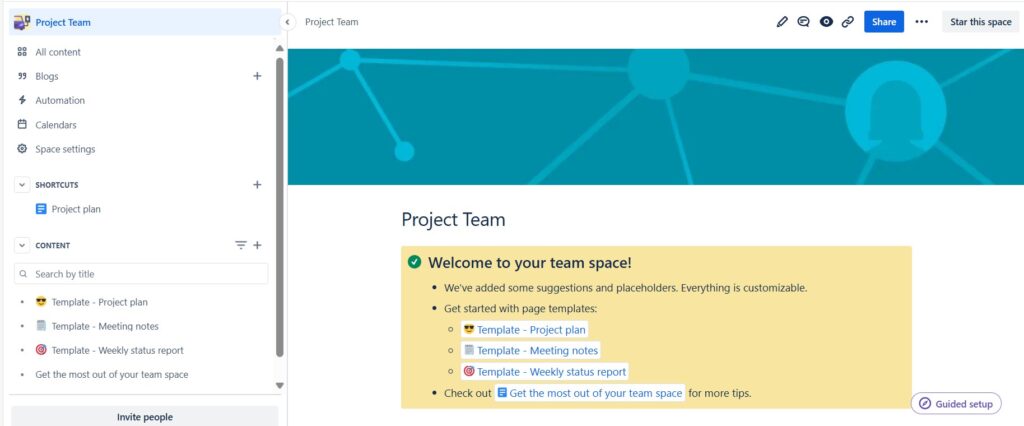Create new content with plus icon
Image resolution: width=1024 pixels, height=426 pixels.
(257, 245)
